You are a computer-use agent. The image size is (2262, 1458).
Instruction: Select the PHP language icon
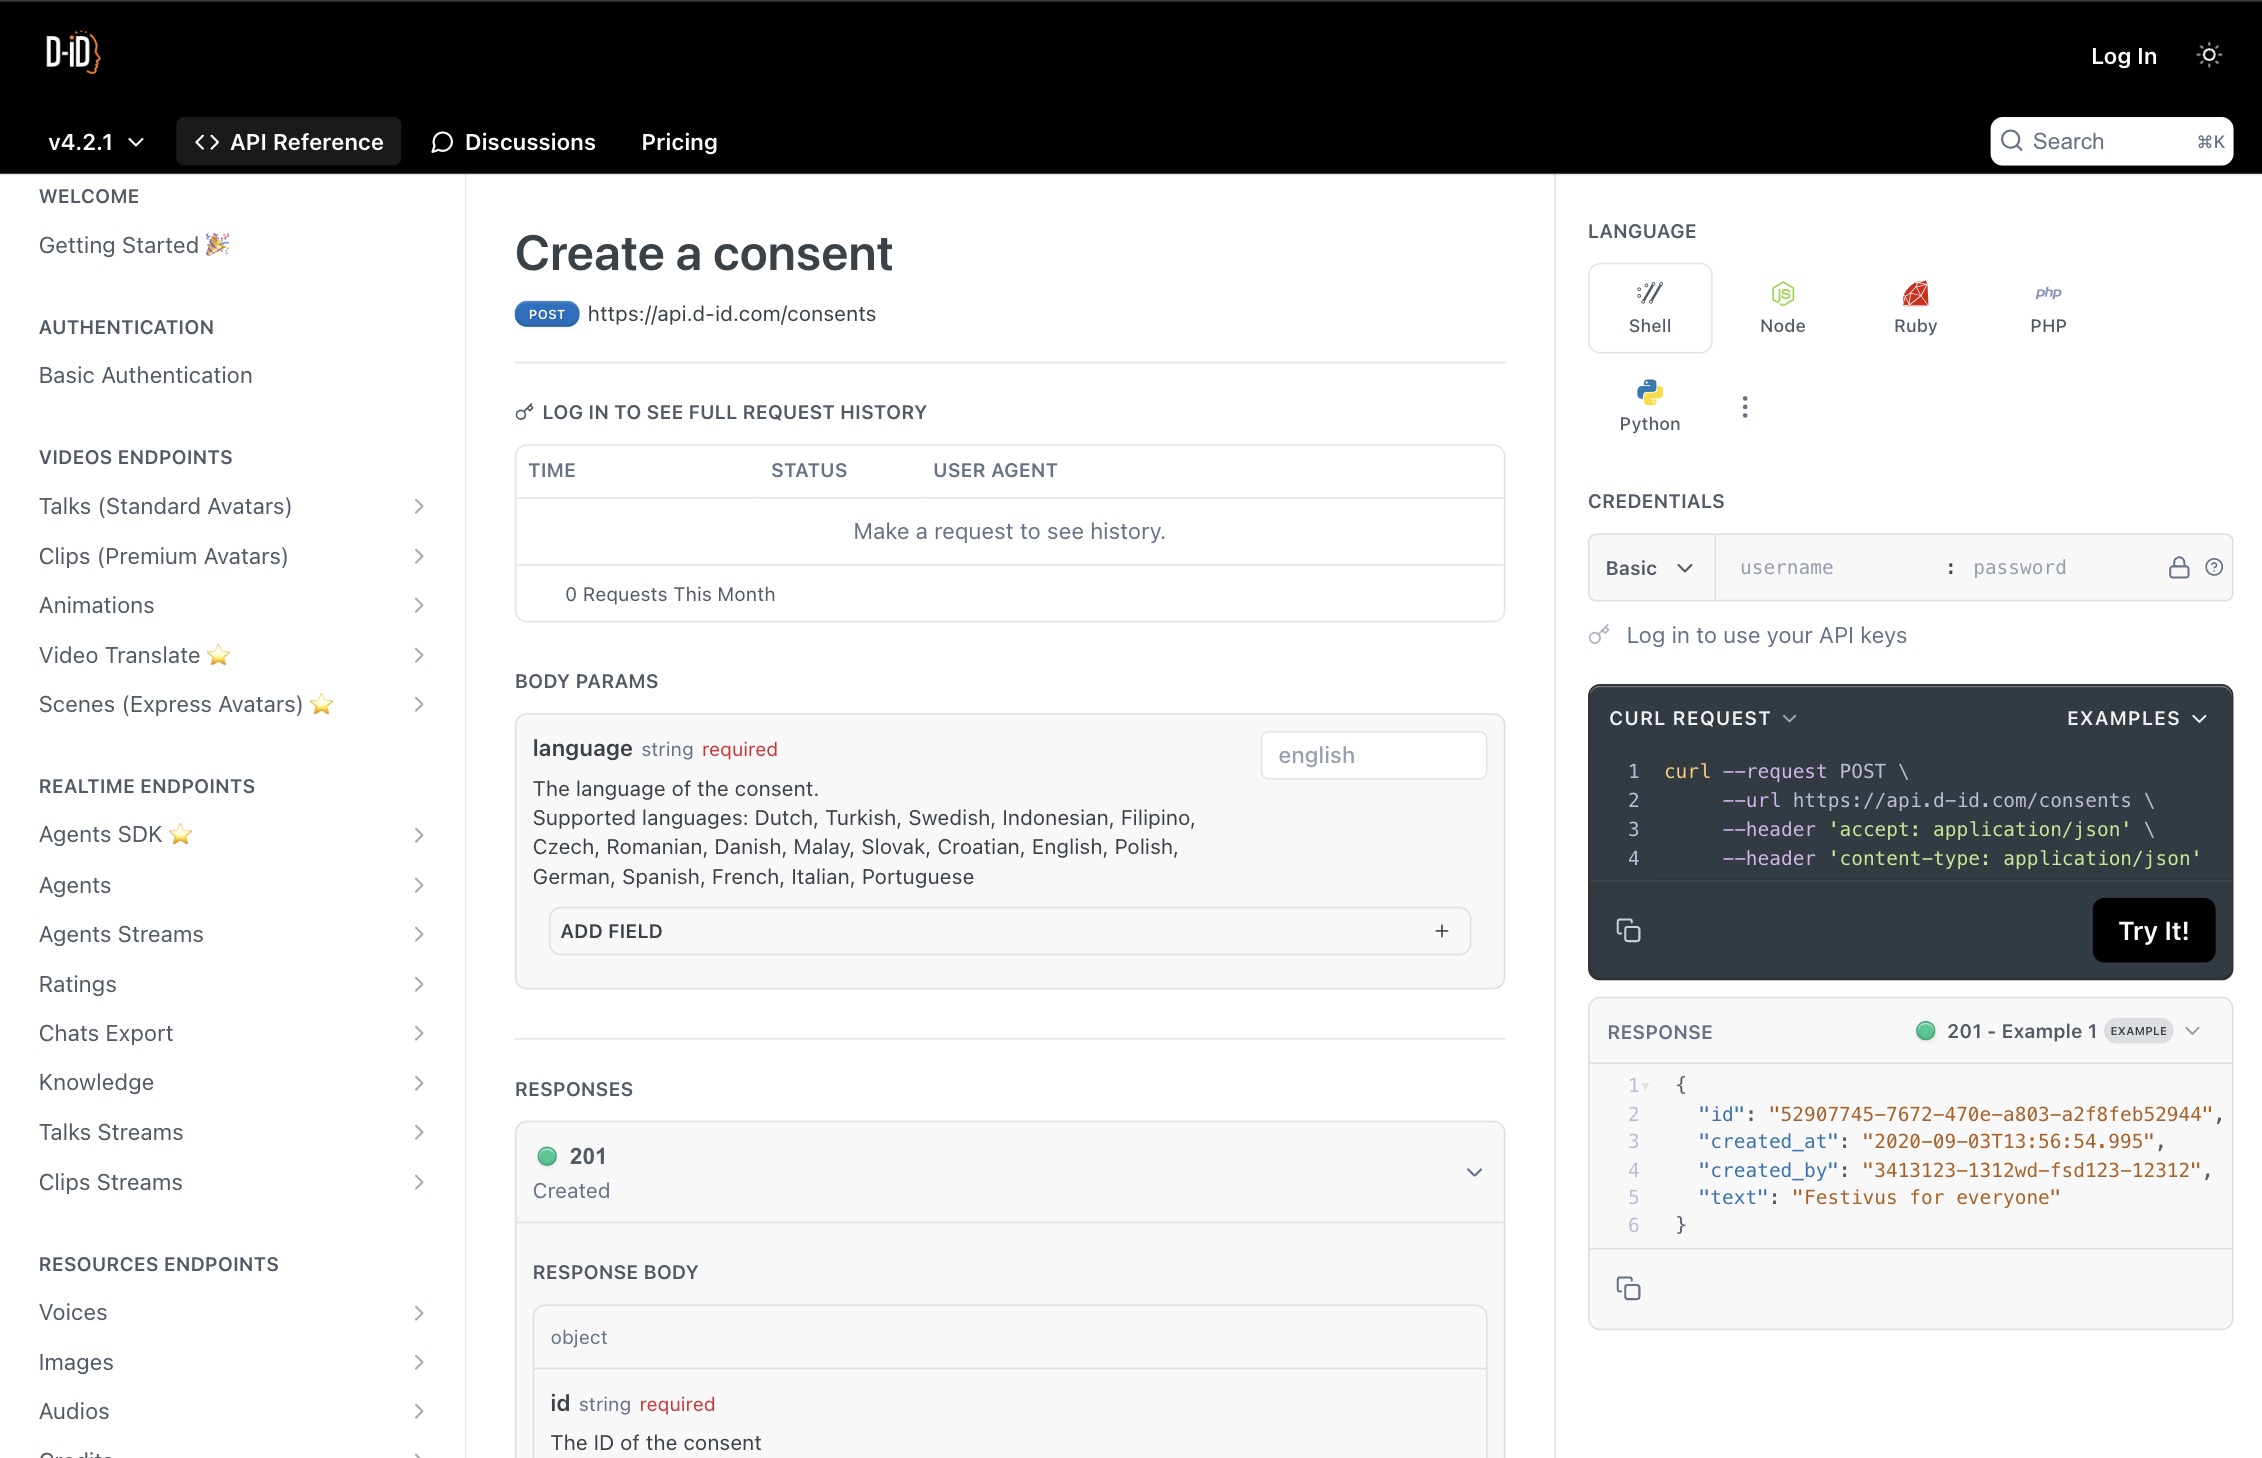[x=2048, y=308]
